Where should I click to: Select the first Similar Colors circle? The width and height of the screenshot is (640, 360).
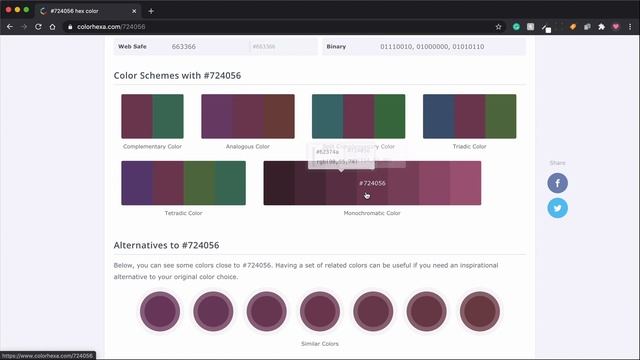160,311
